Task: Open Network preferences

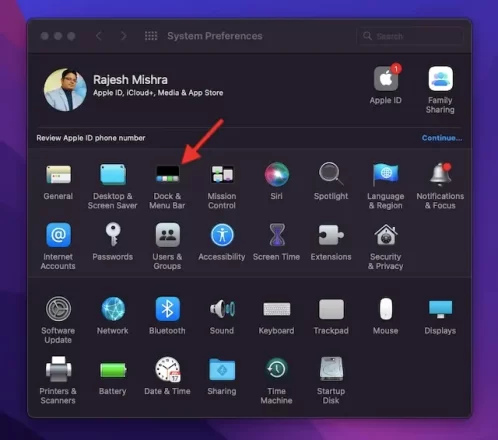Action: 113,309
